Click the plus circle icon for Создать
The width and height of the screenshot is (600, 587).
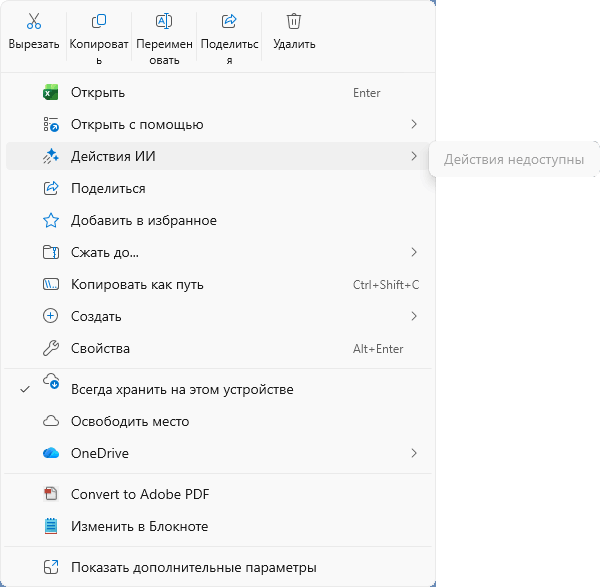[x=51, y=316]
